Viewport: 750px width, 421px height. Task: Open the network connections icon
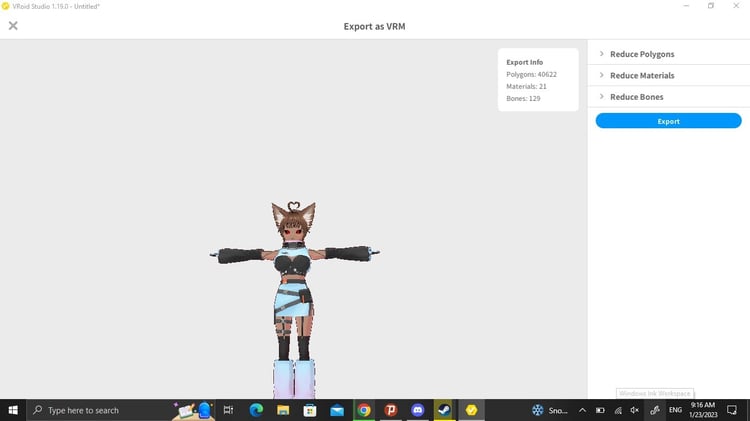coord(618,410)
